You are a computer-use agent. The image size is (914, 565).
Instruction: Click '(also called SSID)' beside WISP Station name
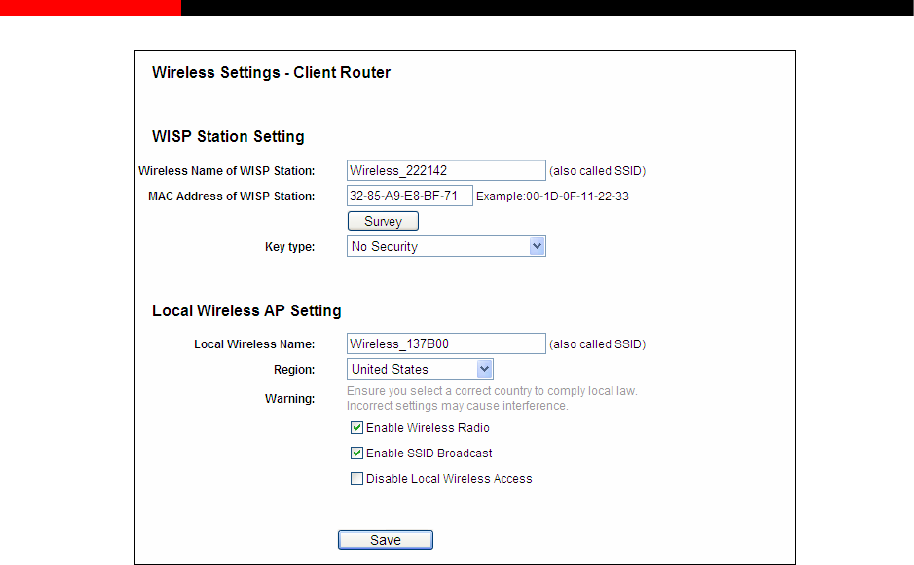[x=597, y=171]
